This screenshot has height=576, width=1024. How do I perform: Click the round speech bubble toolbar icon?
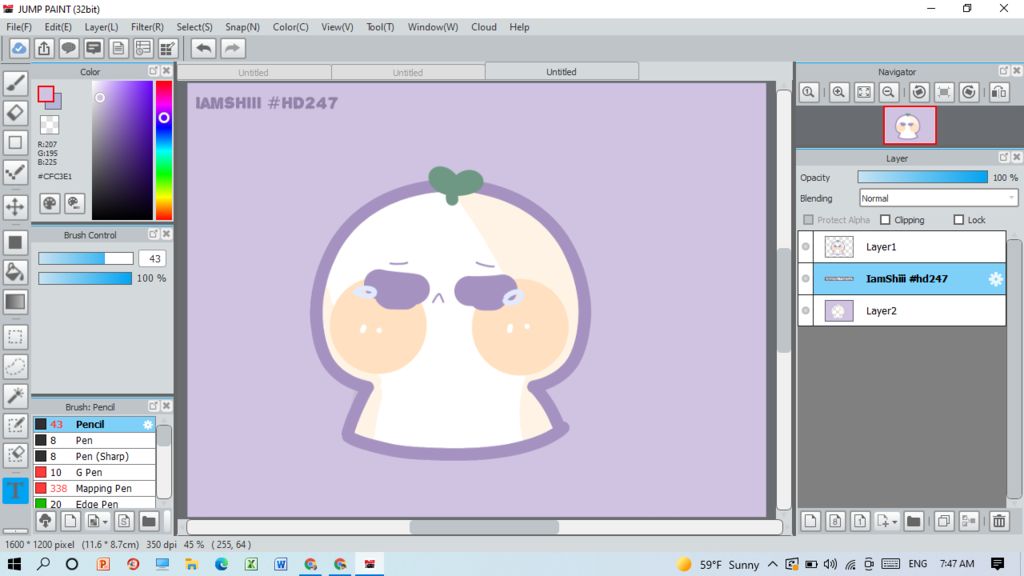click(x=69, y=48)
